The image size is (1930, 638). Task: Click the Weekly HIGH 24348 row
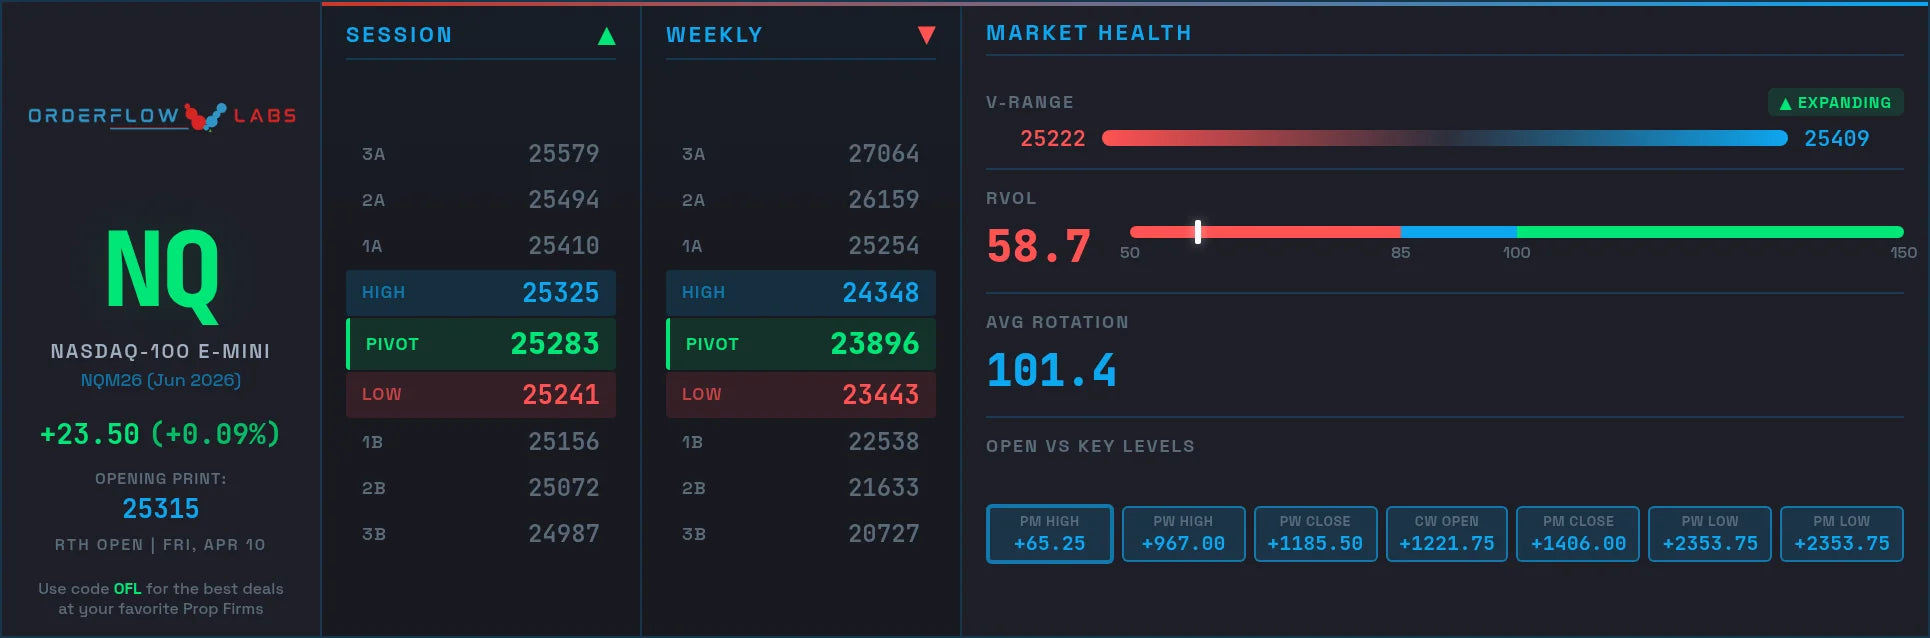click(x=801, y=293)
